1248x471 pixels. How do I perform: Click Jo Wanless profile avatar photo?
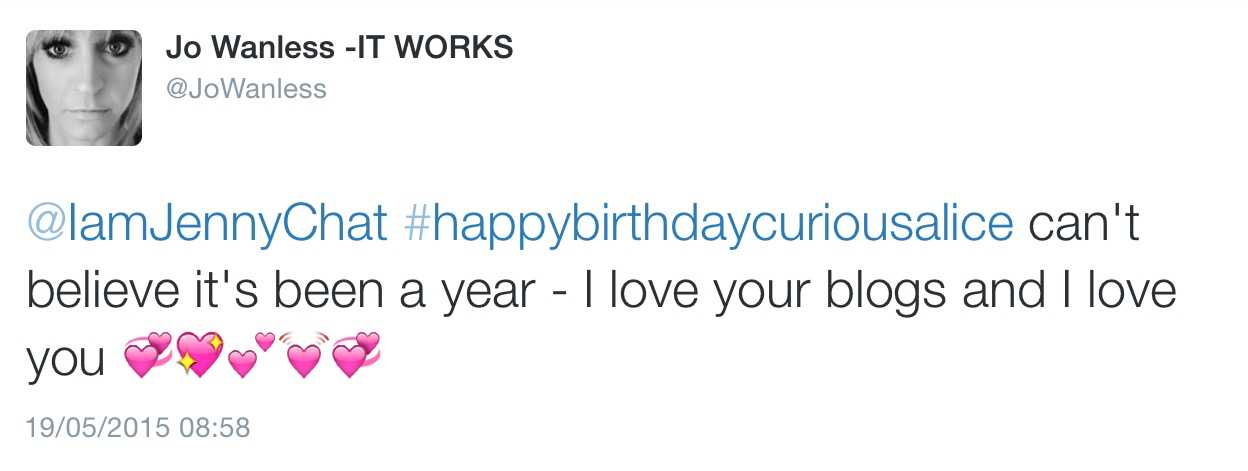(x=84, y=88)
